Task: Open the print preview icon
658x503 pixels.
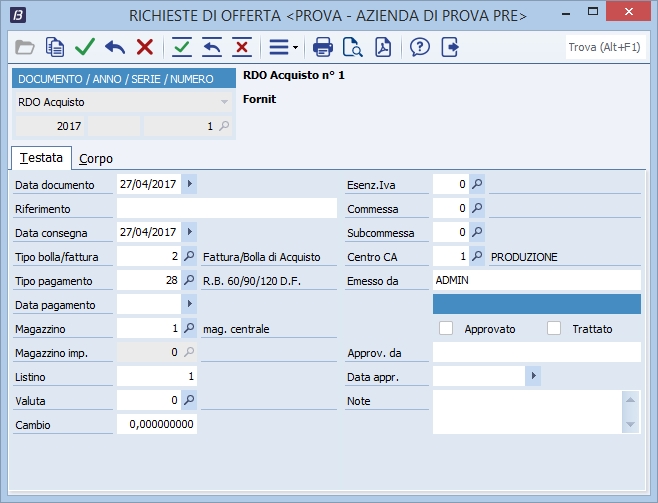Action: [352, 47]
